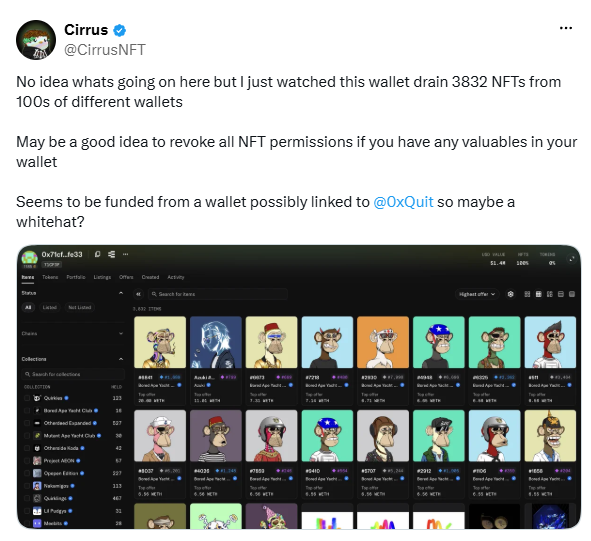Open the @0xQuit mention link
Screen dimensions: 591x541
point(403,202)
